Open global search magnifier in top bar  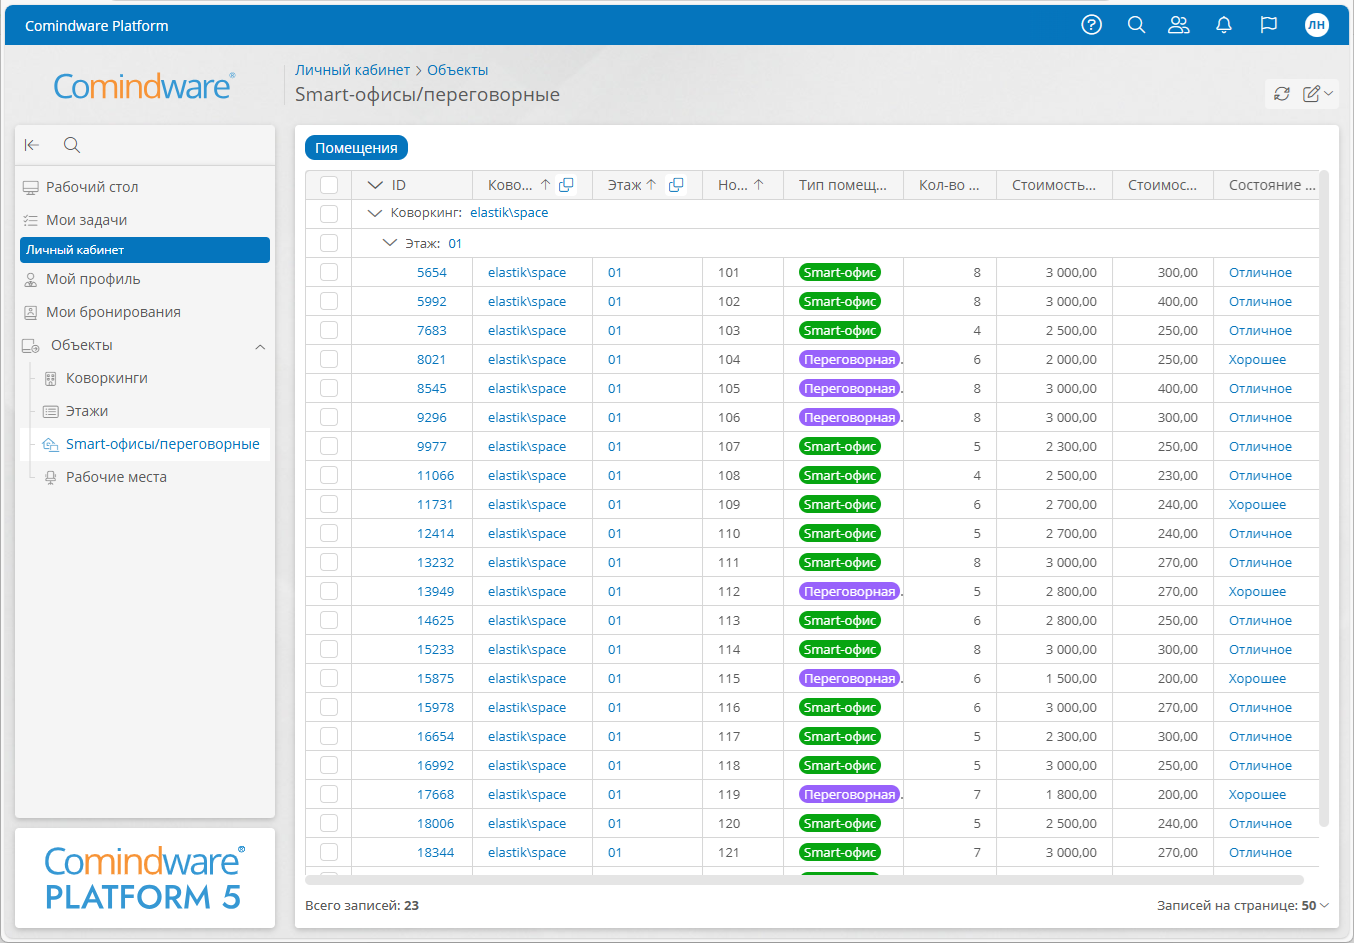click(x=1136, y=25)
